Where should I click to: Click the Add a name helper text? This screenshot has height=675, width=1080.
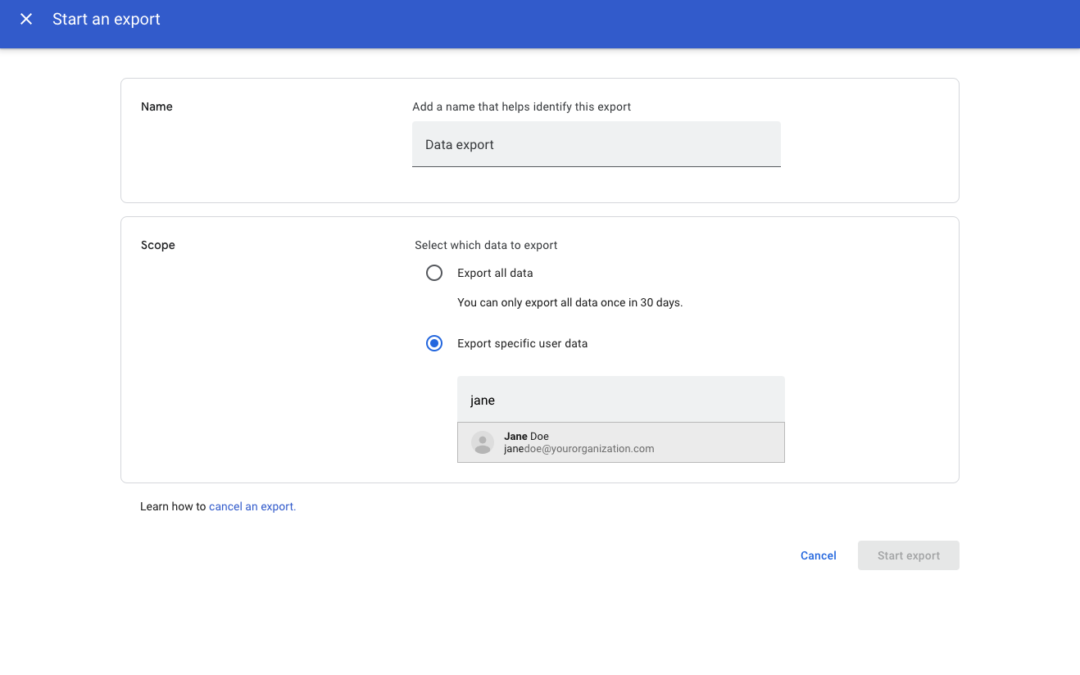coord(521,107)
